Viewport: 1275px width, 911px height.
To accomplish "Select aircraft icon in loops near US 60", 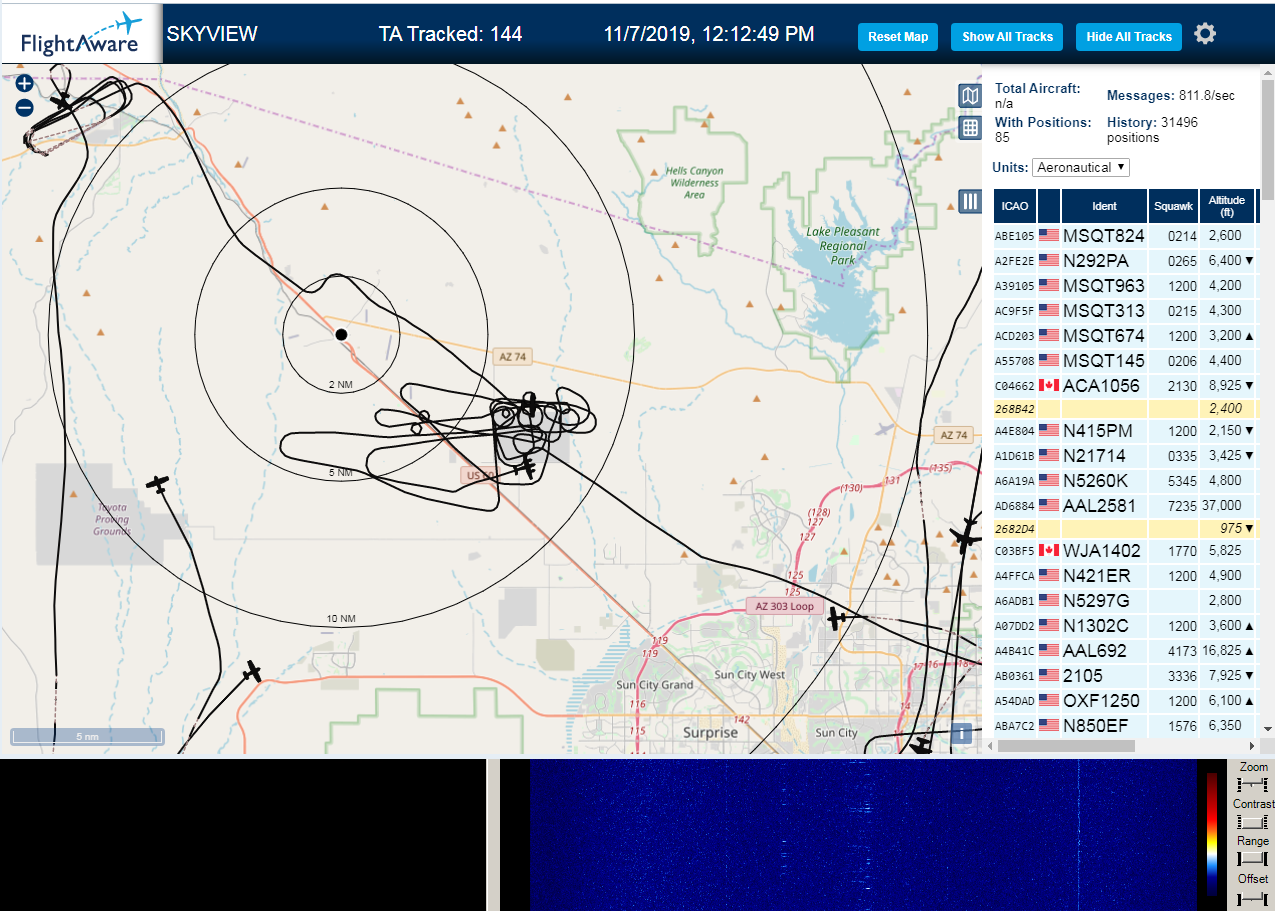I will click(524, 467).
